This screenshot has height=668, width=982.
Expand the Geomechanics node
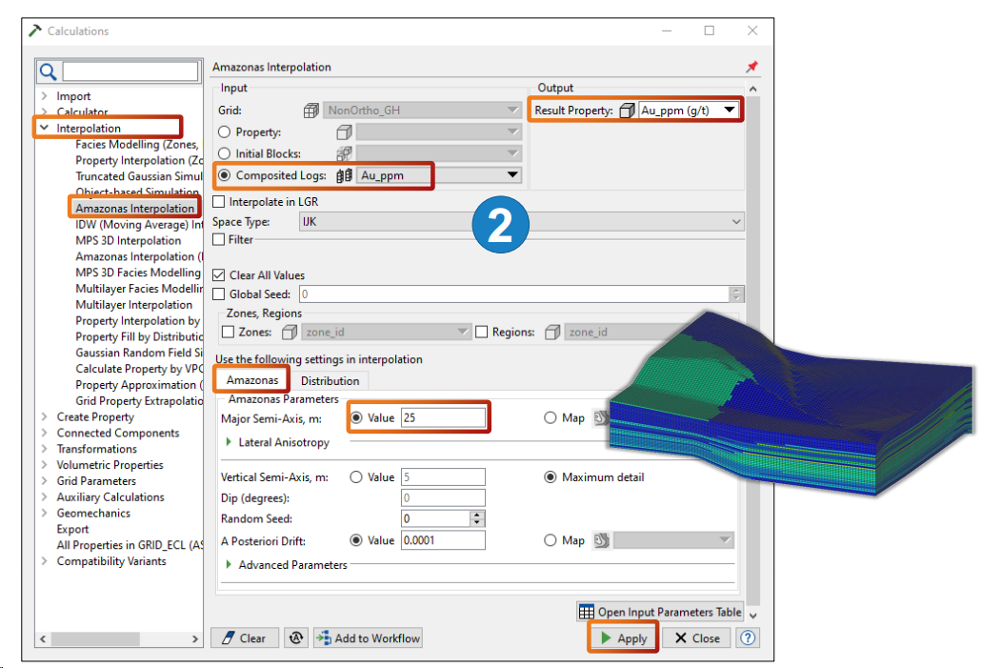coord(44,513)
